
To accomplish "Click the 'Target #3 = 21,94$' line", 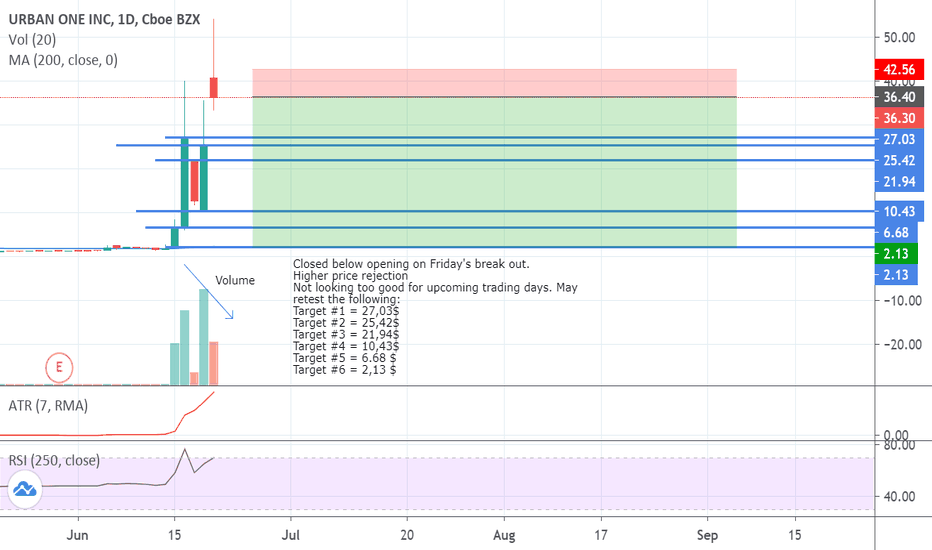I will click(346, 335).
